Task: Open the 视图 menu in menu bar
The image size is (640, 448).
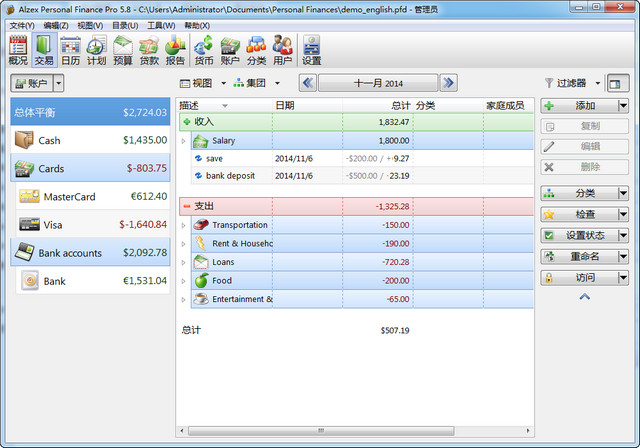Action: [90, 26]
